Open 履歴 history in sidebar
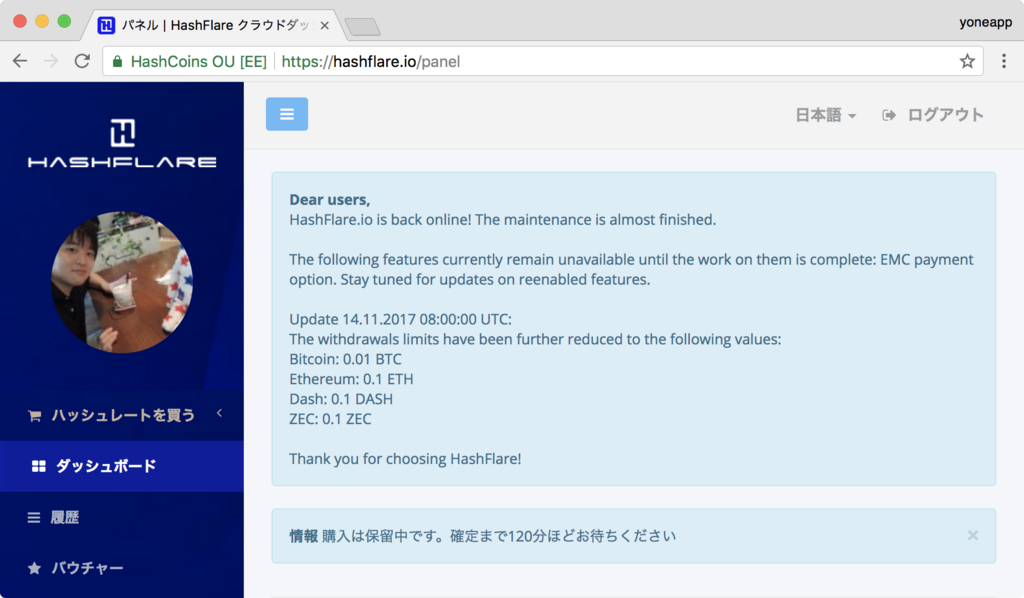1024x598 pixels. tap(122, 518)
